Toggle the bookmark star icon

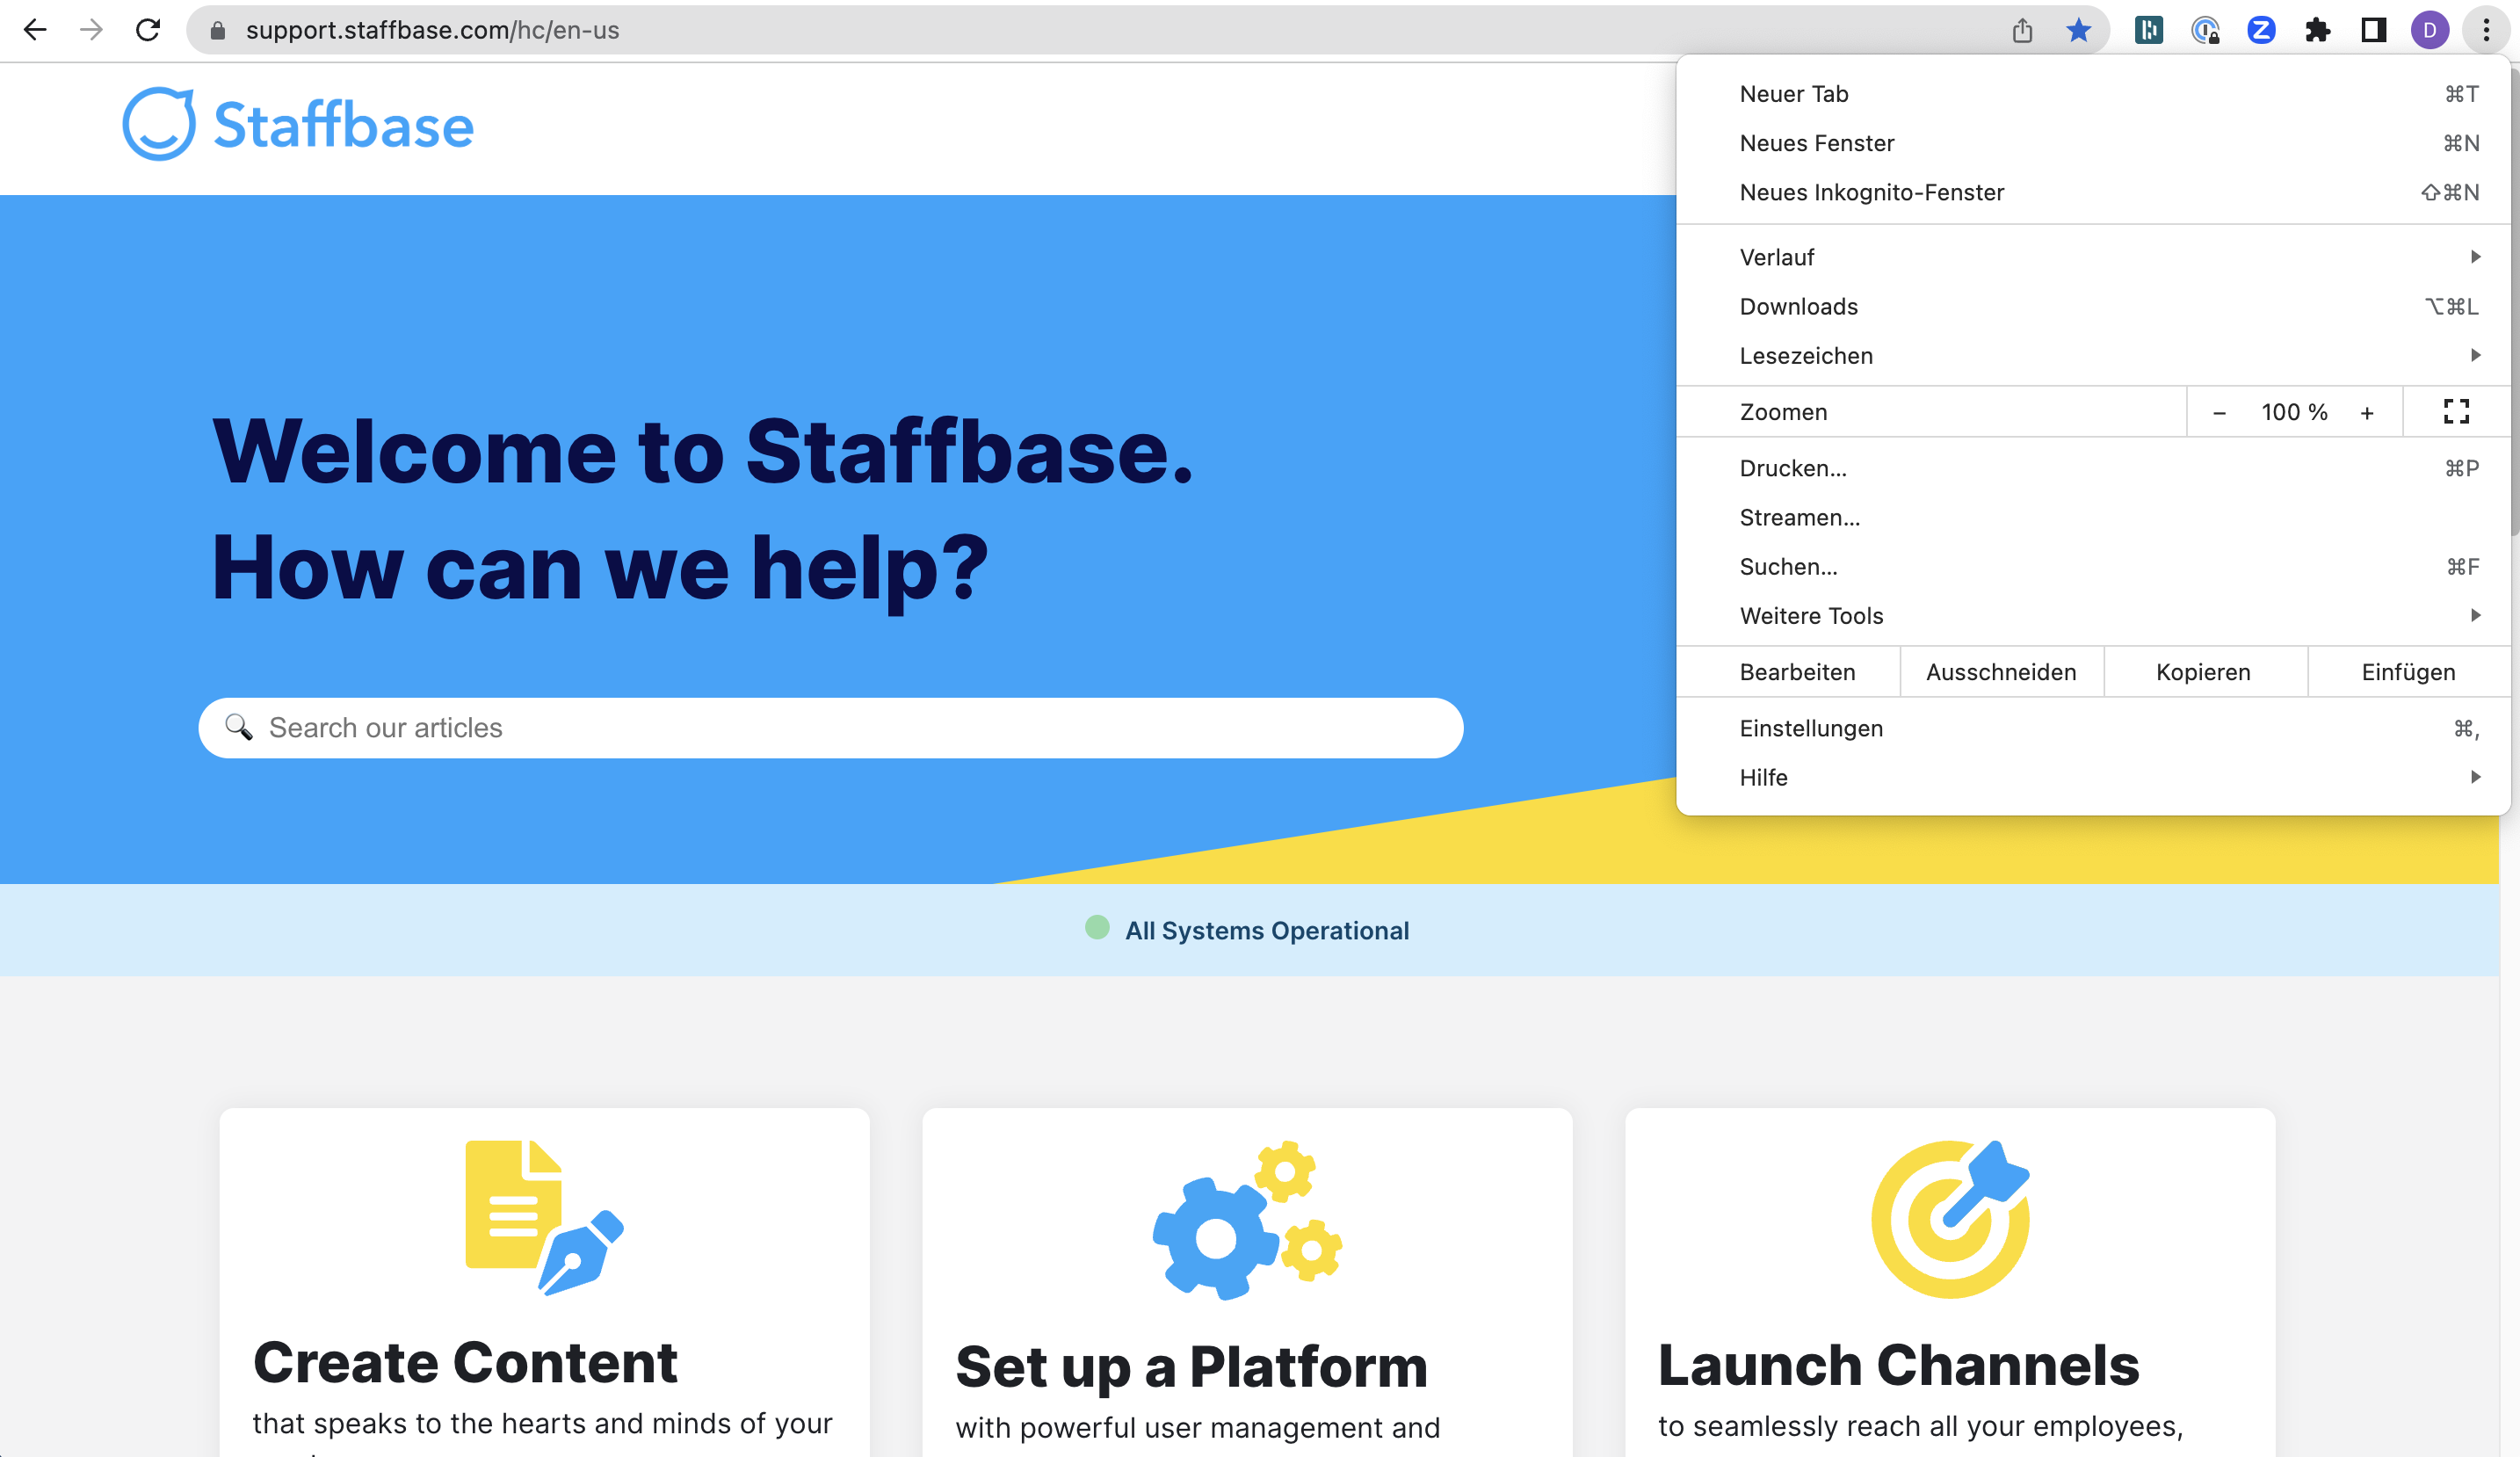point(2078,31)
